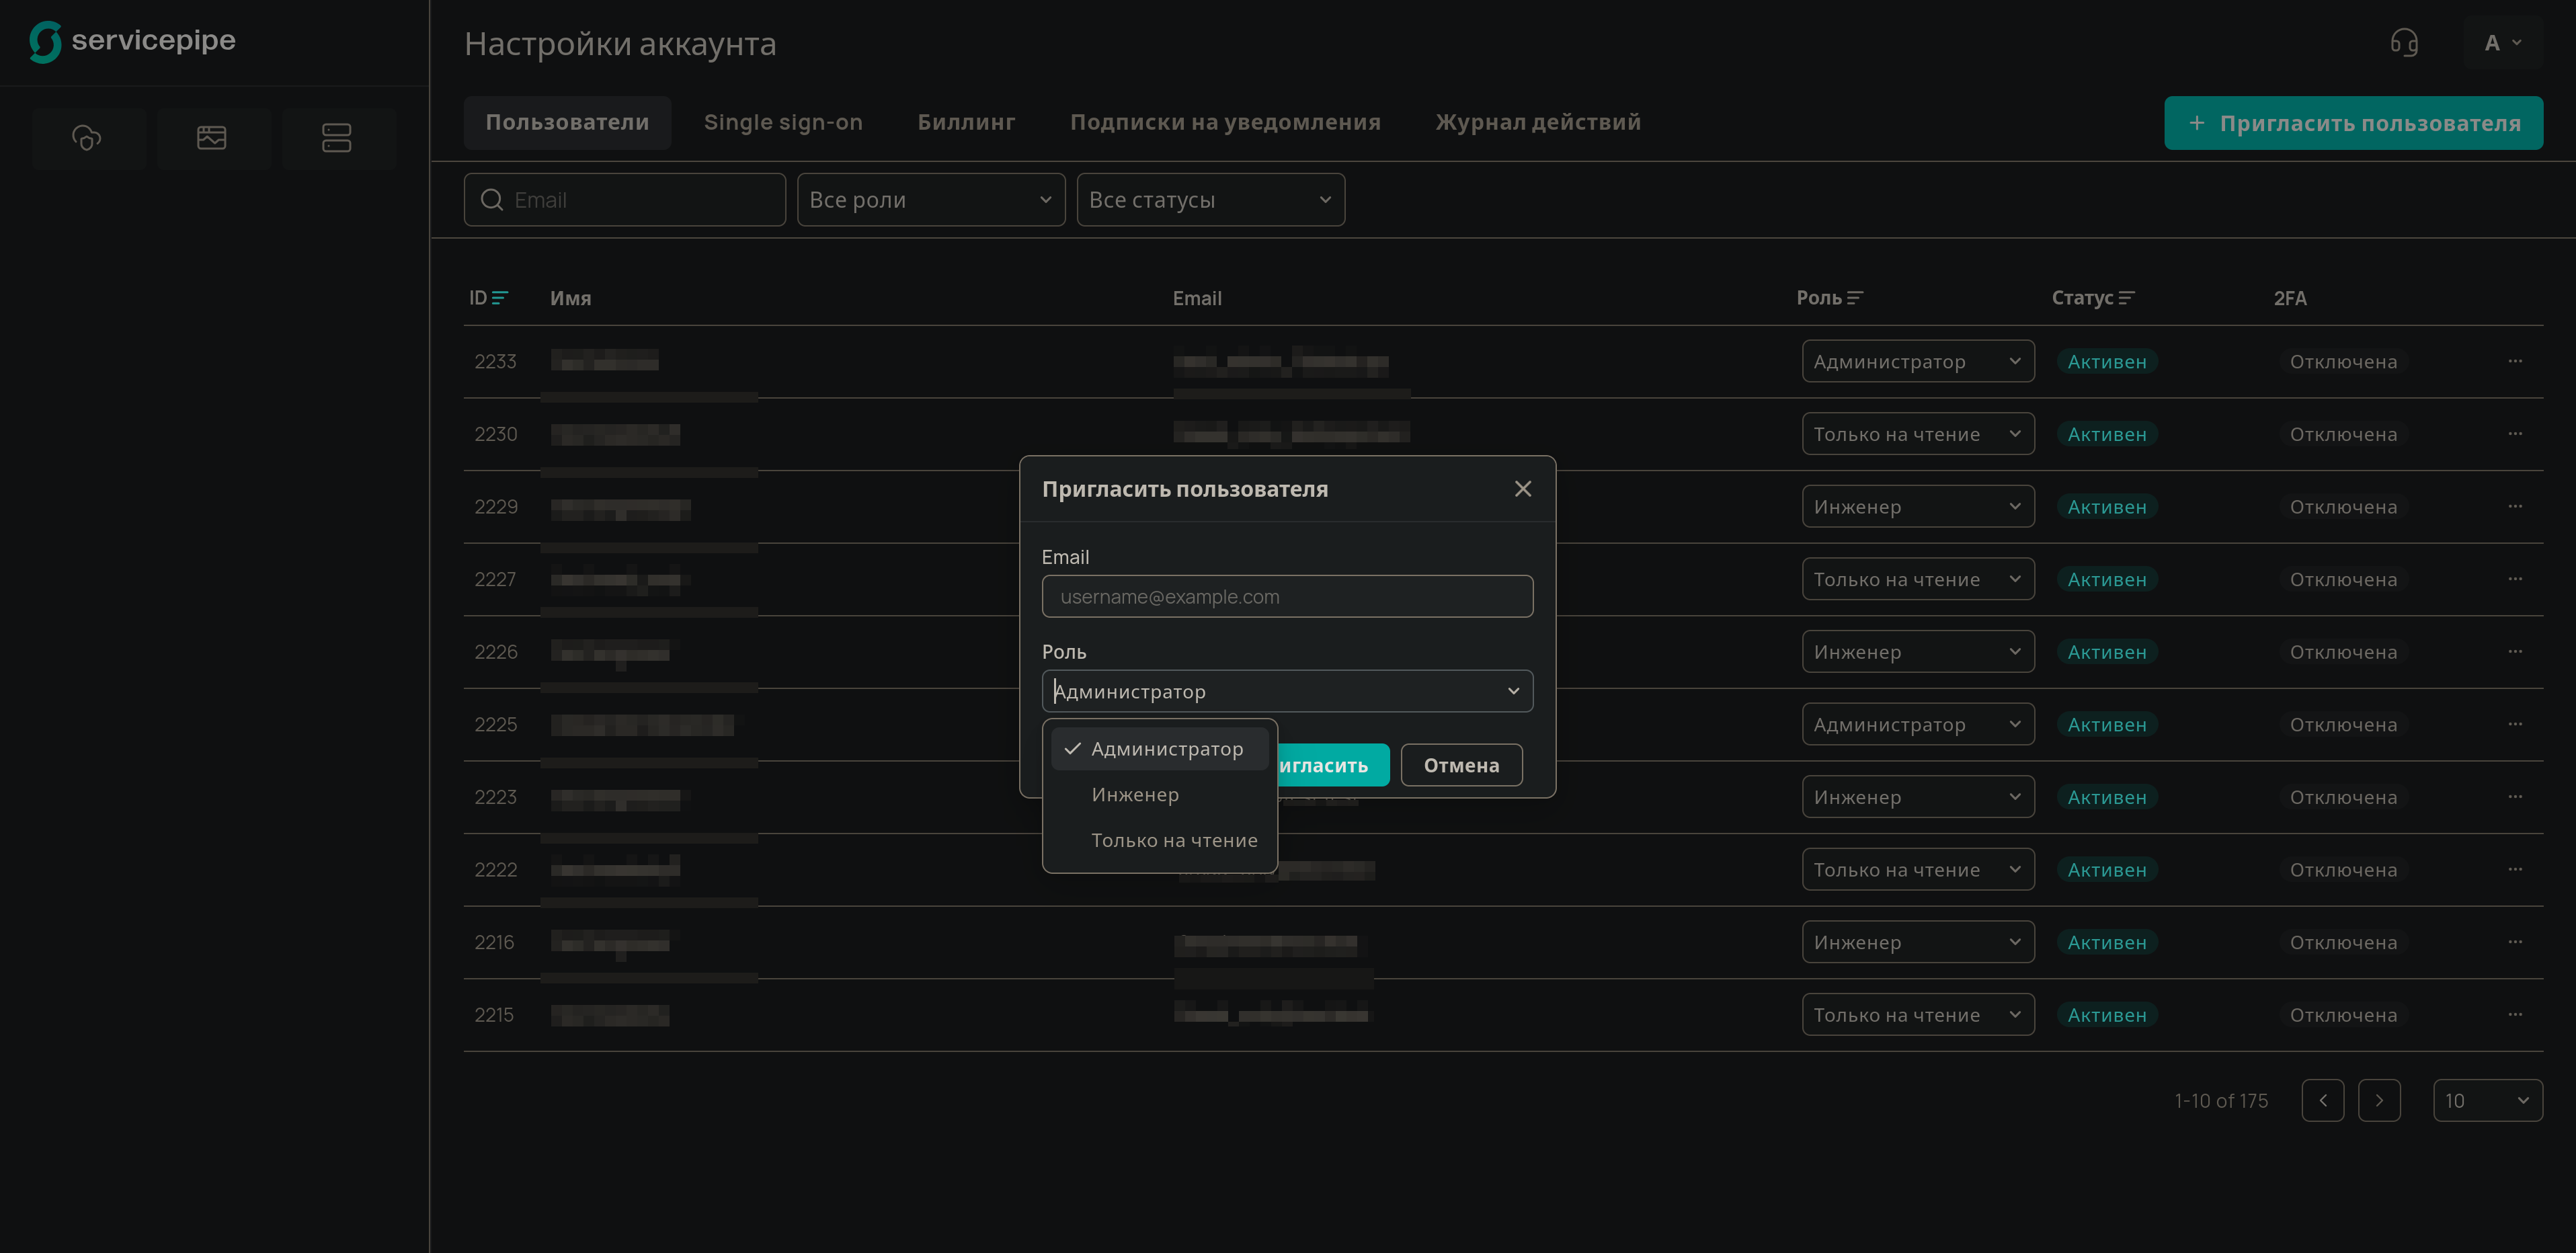Sort table by Роль column icon
2576x1253 pixels.
pos(1855,298)
